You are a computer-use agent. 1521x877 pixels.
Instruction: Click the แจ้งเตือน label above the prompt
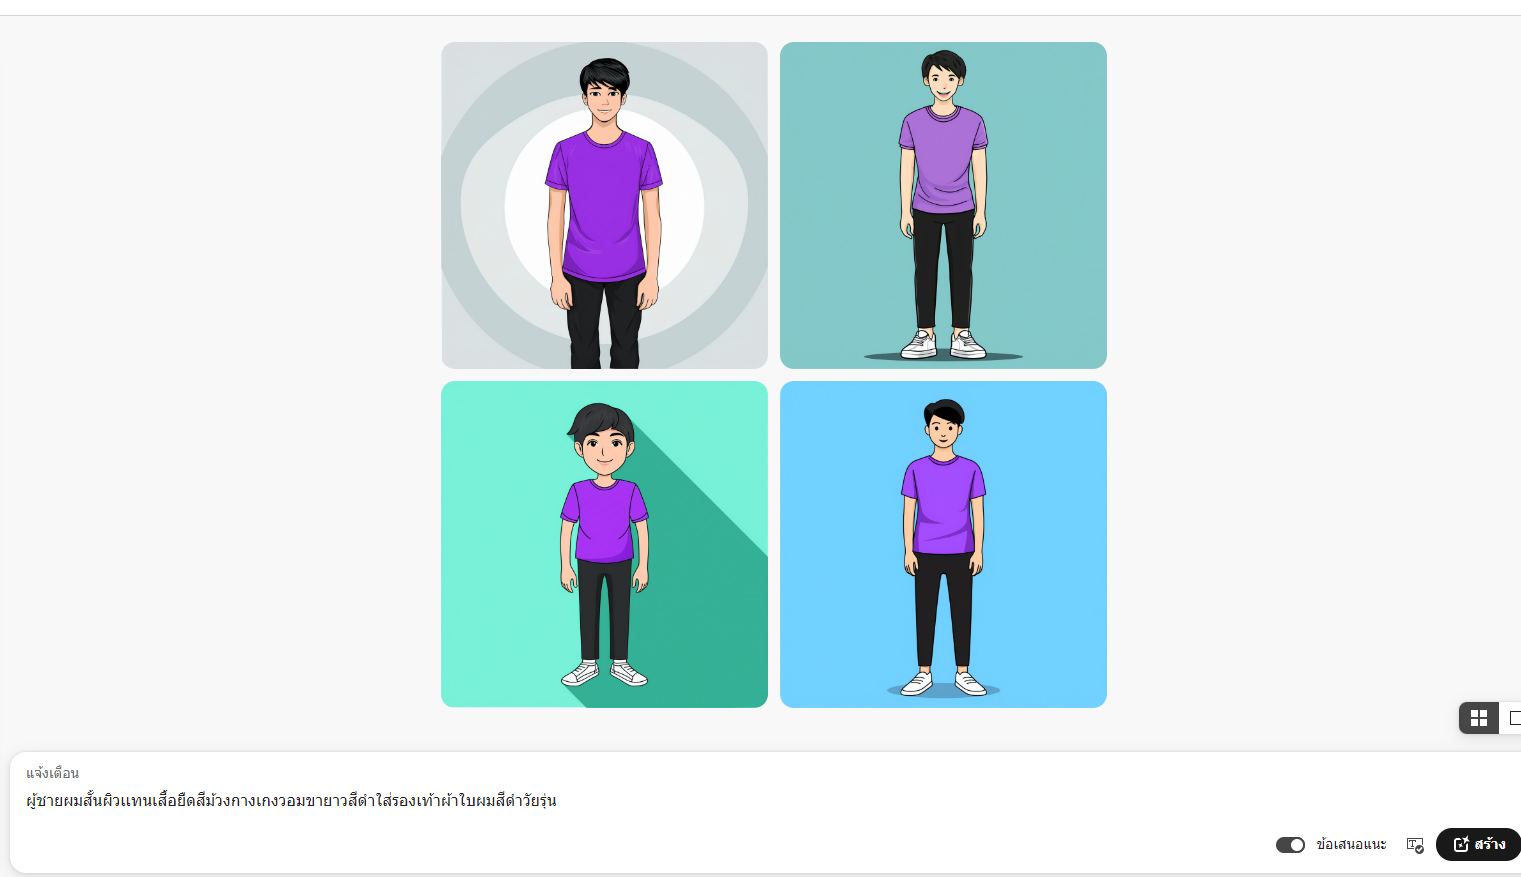[x=52, y=773]
